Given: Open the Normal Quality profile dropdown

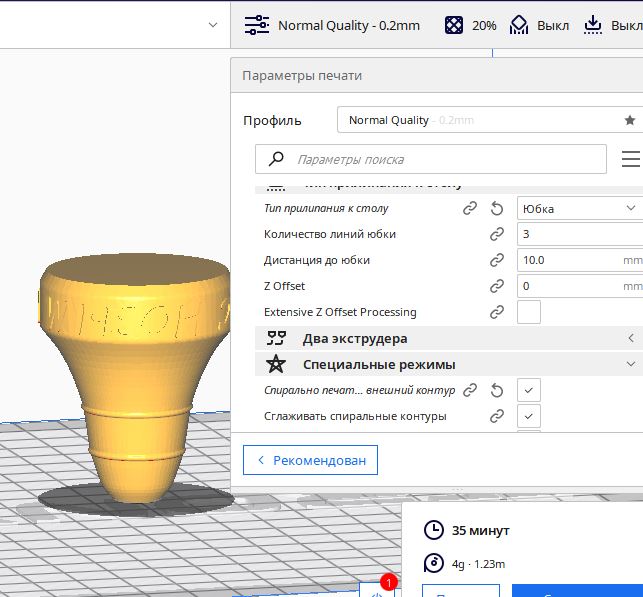Looking at the screenshot, I should pos(490,120).
